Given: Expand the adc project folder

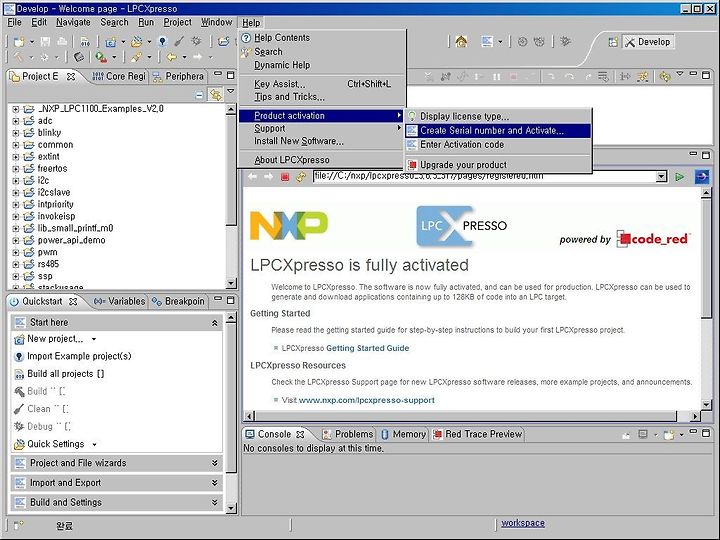Looking at the screenshot, I should [16, 121].
